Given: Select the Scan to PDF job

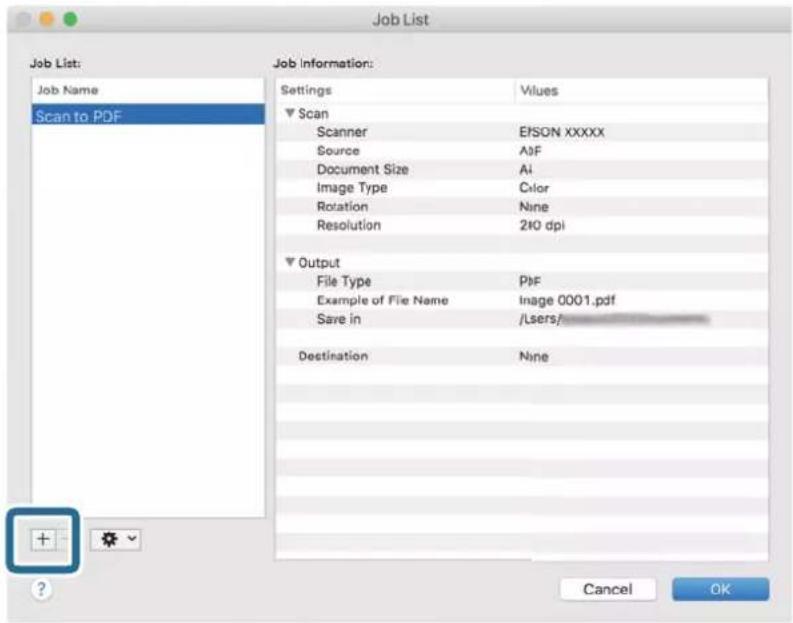Looking at the screenshot, I should (x=148, y=116).
